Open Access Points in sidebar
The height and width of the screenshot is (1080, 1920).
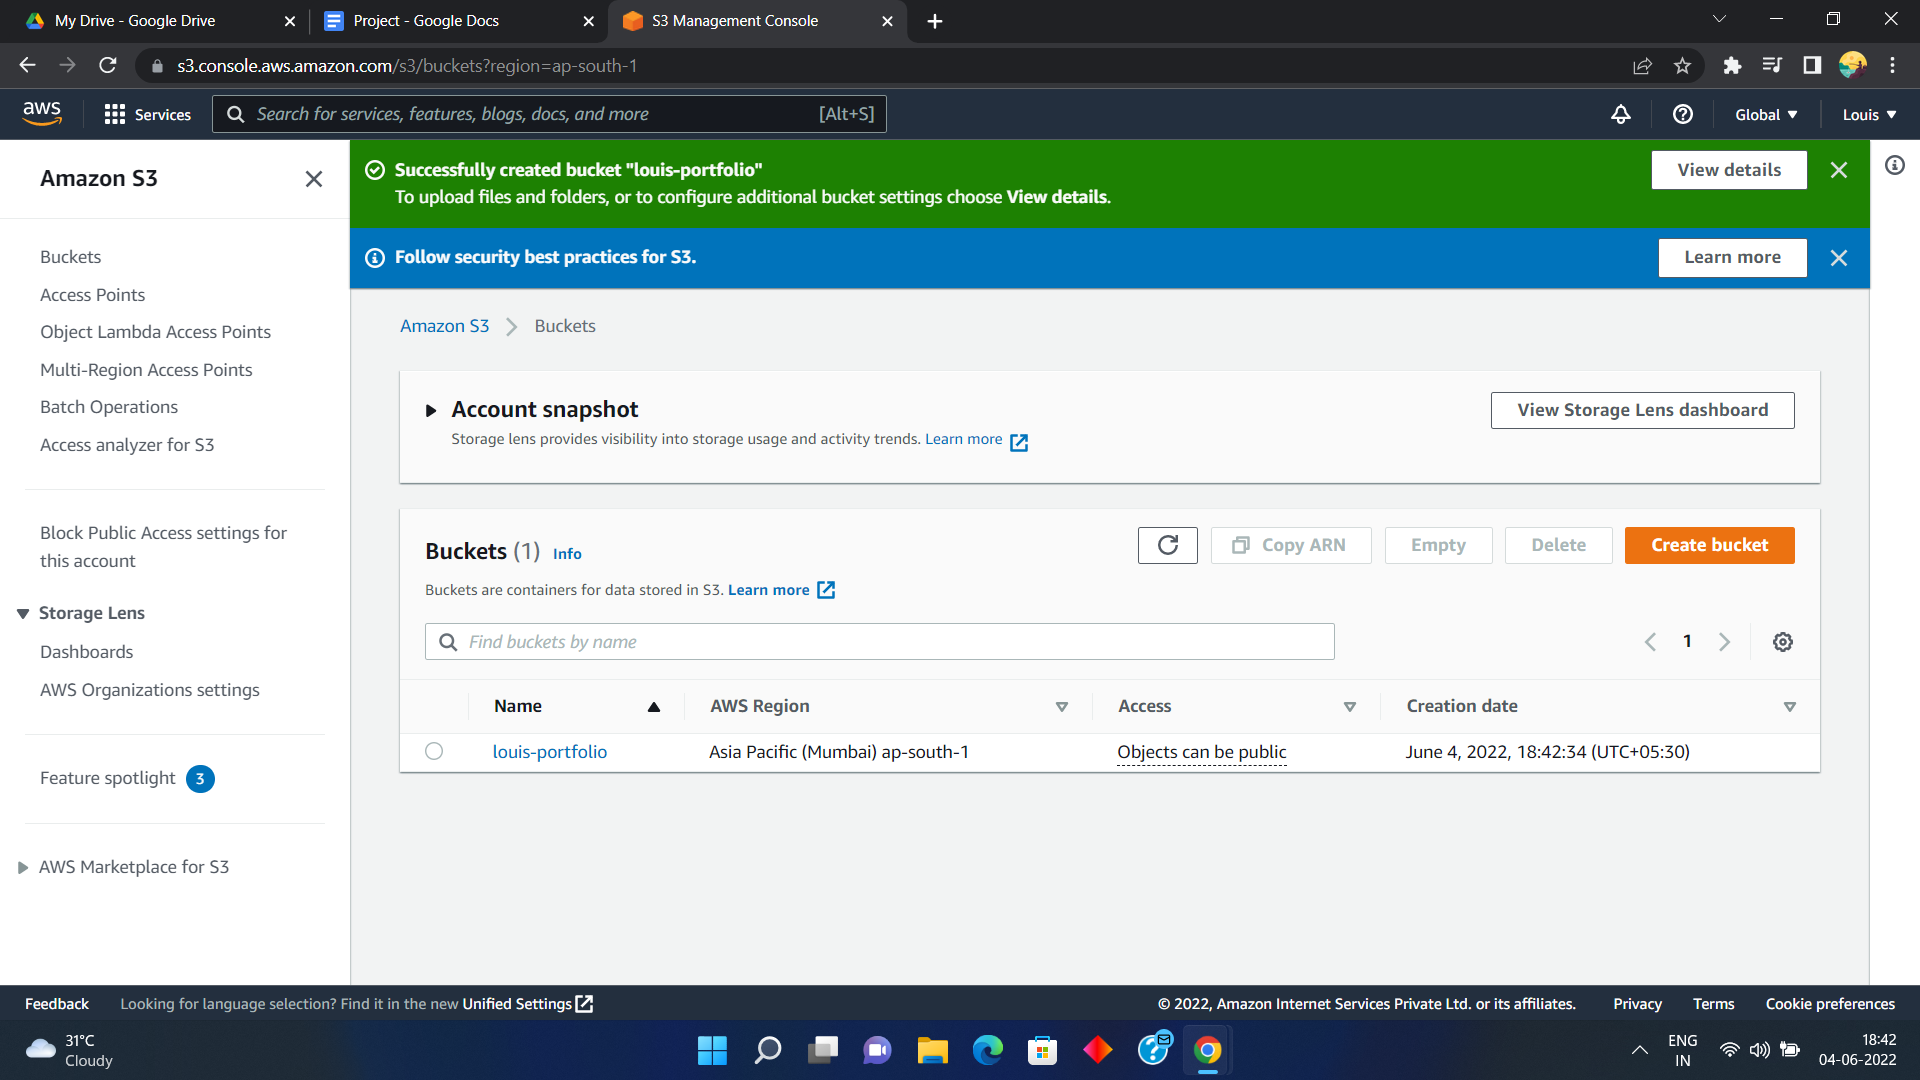pos(92,295)
